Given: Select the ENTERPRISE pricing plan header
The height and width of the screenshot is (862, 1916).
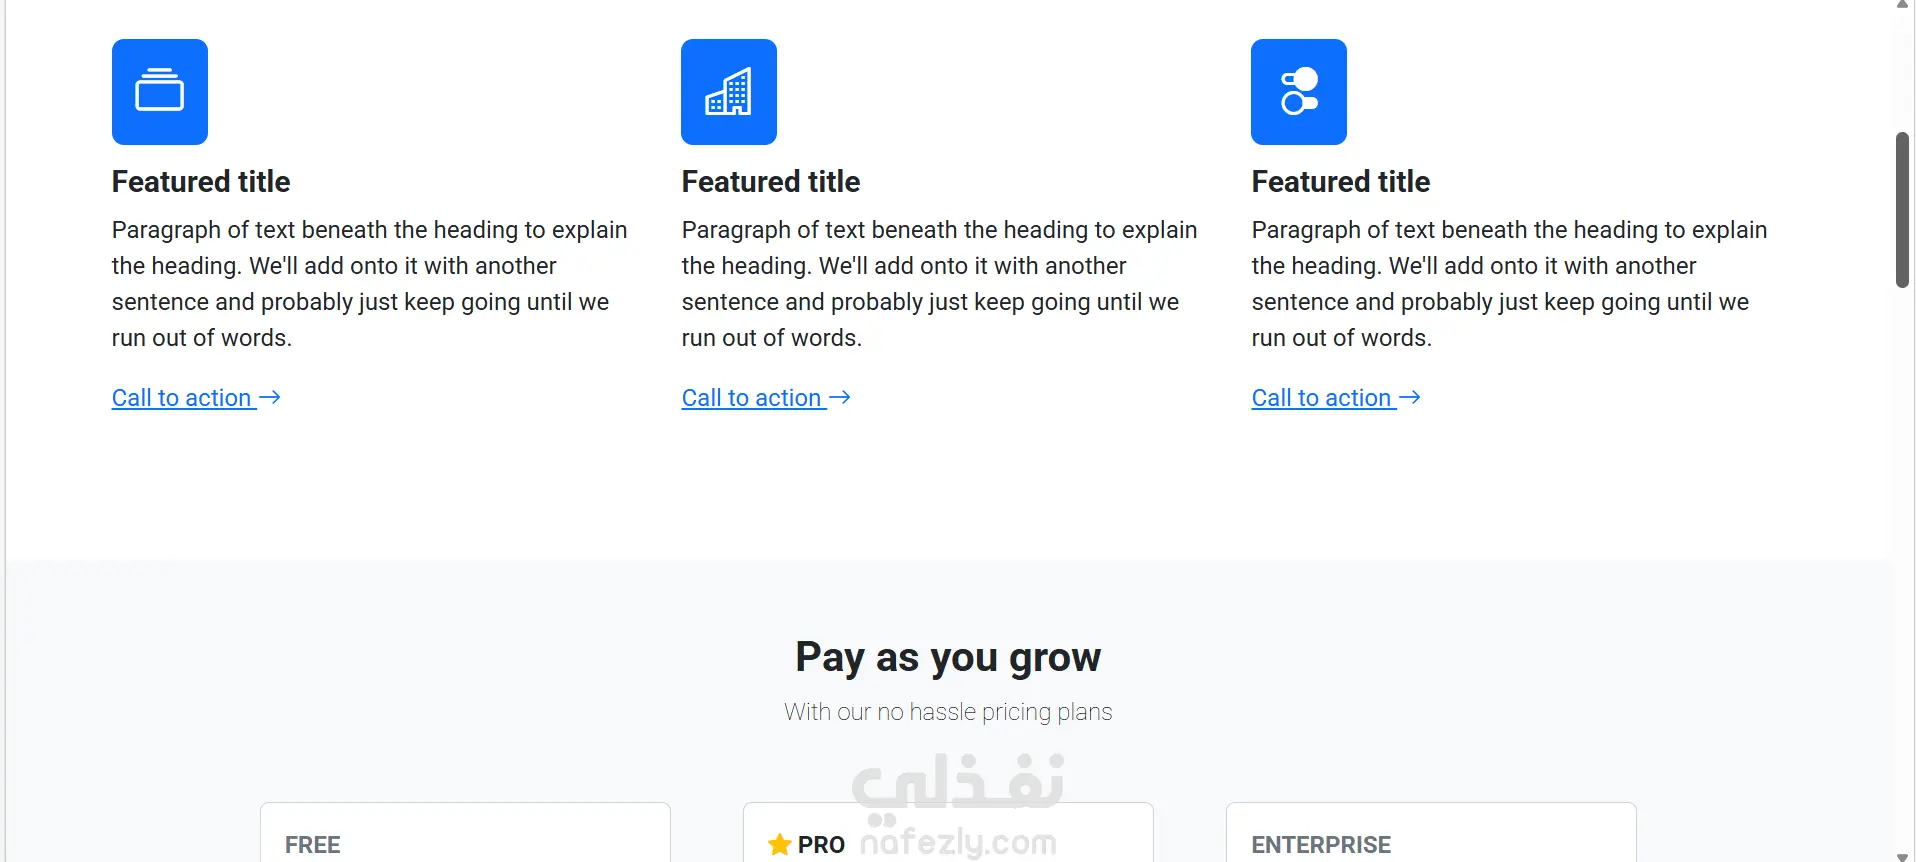Looking at the screenshot, I should tap(1321, 845).
